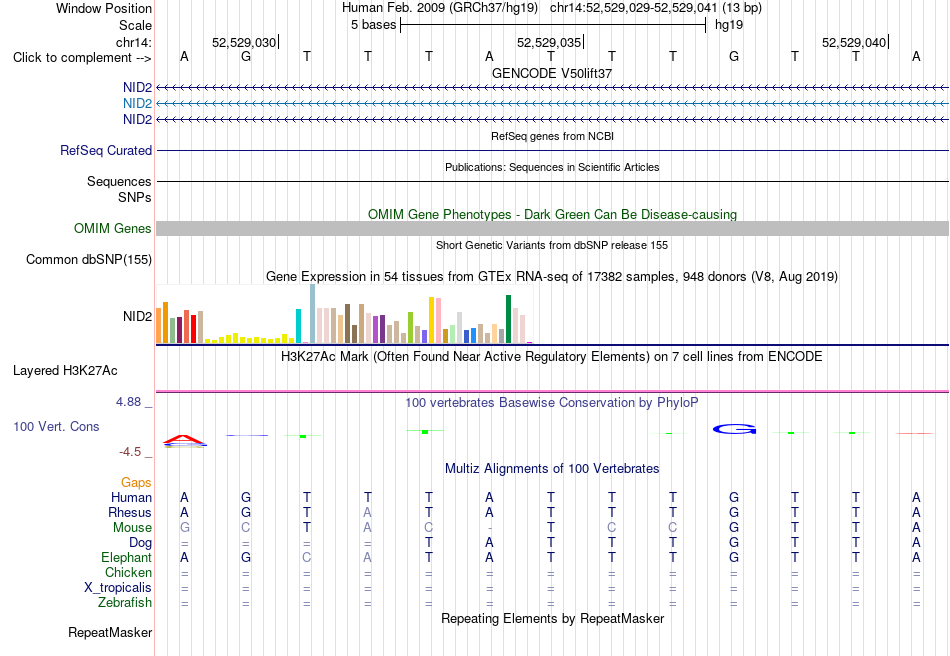Click the SNPs track label
950x656 pixels.
135,197
